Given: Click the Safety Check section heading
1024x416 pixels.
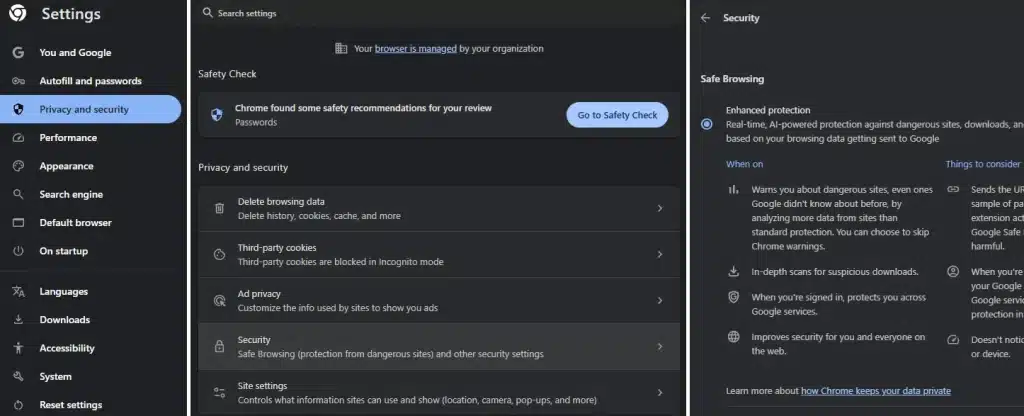Looking at the screenshot, I should [x=227, y=74].
